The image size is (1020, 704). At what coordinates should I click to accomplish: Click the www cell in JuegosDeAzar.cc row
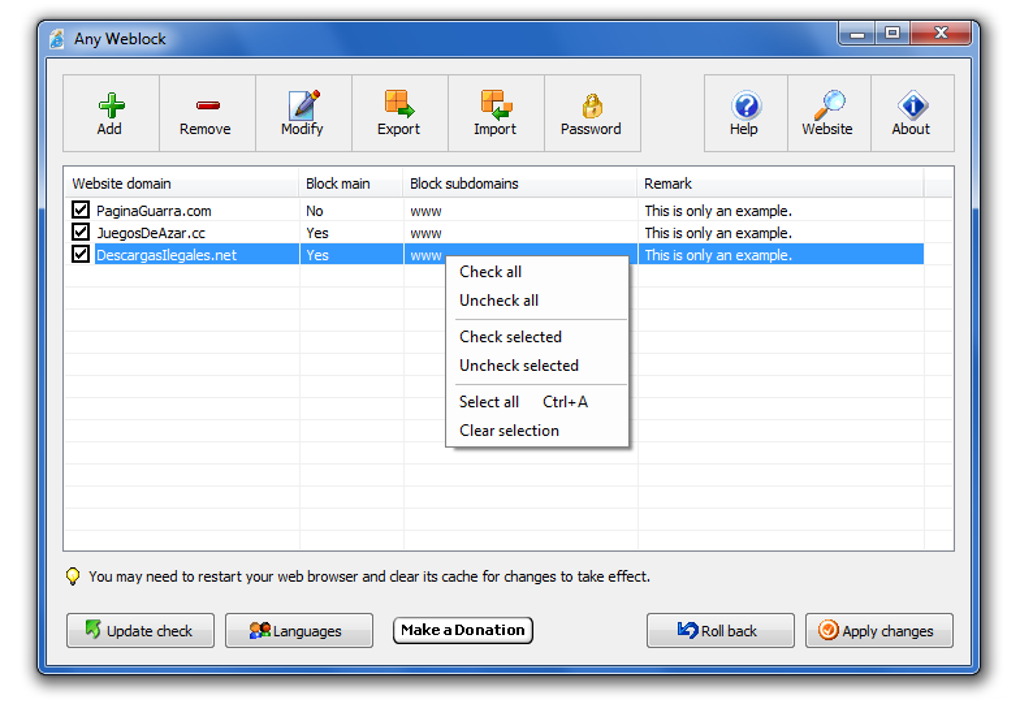point(426,234)
